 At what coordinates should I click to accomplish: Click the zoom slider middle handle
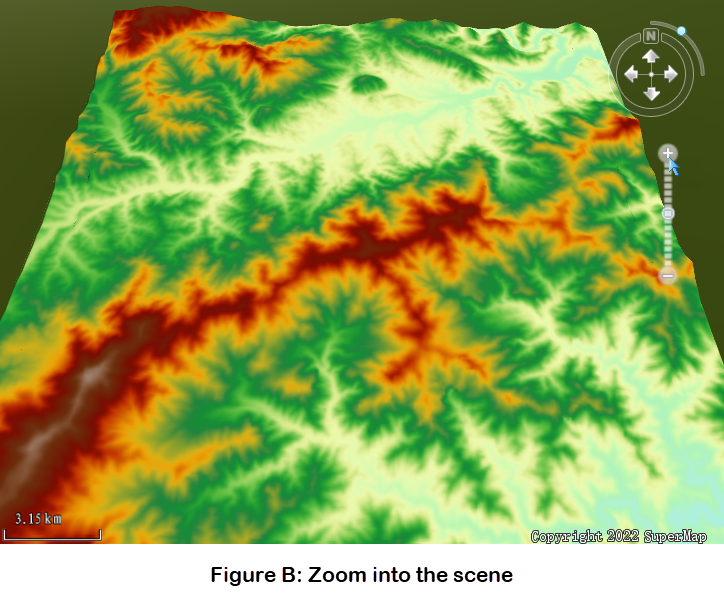[668, 213]
